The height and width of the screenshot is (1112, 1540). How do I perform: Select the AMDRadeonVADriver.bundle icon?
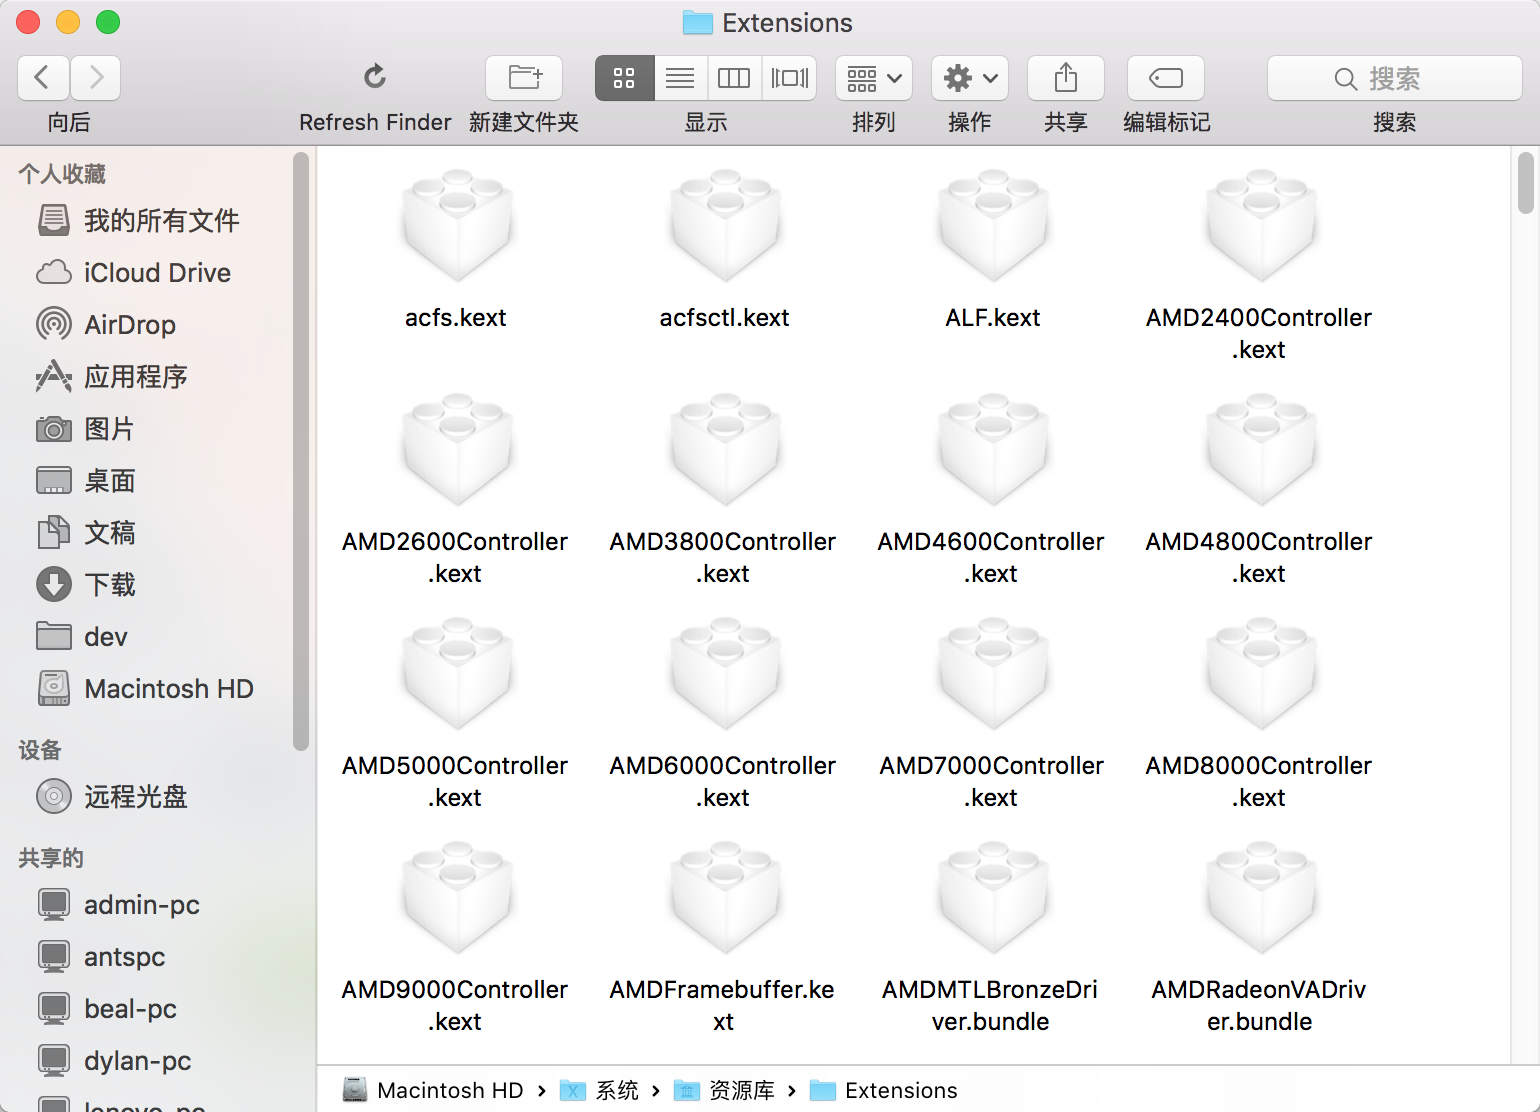1261,897
